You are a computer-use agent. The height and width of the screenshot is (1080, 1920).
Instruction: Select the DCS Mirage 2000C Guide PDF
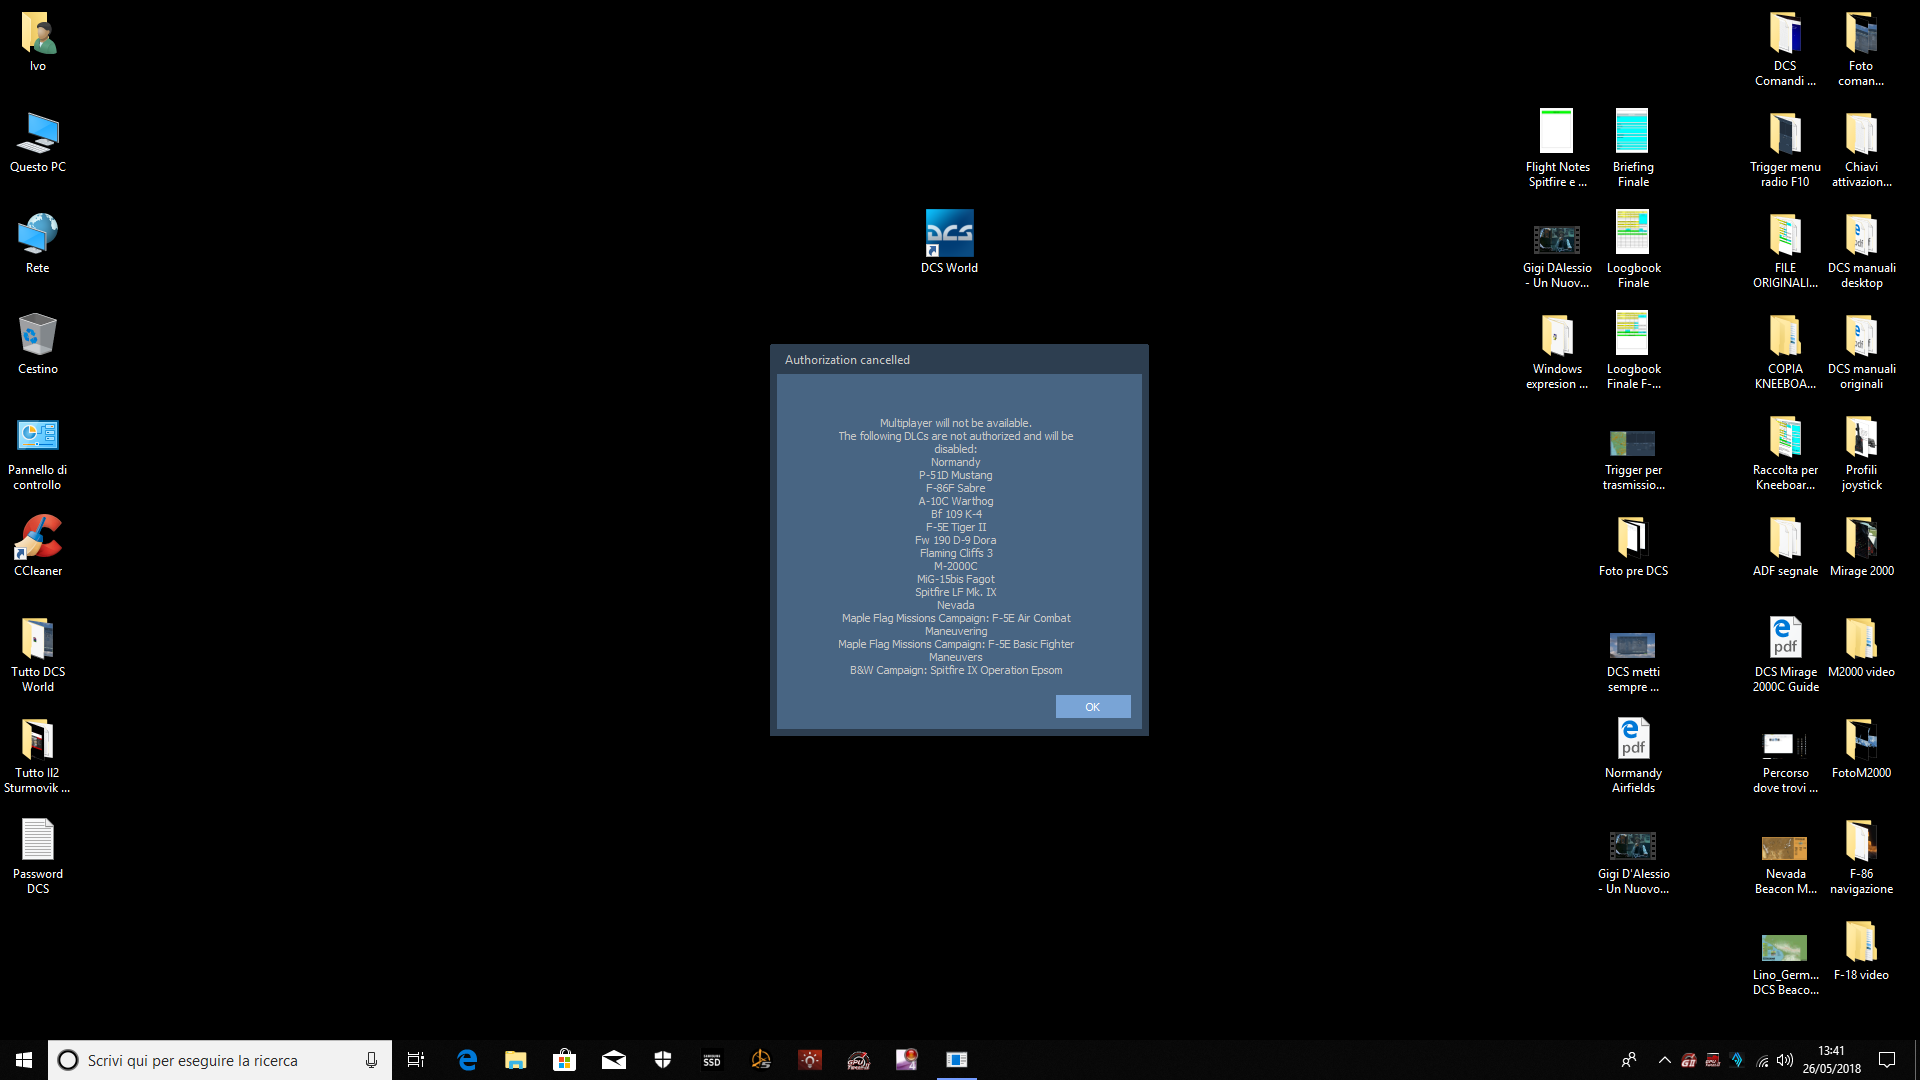[1785, 655]
